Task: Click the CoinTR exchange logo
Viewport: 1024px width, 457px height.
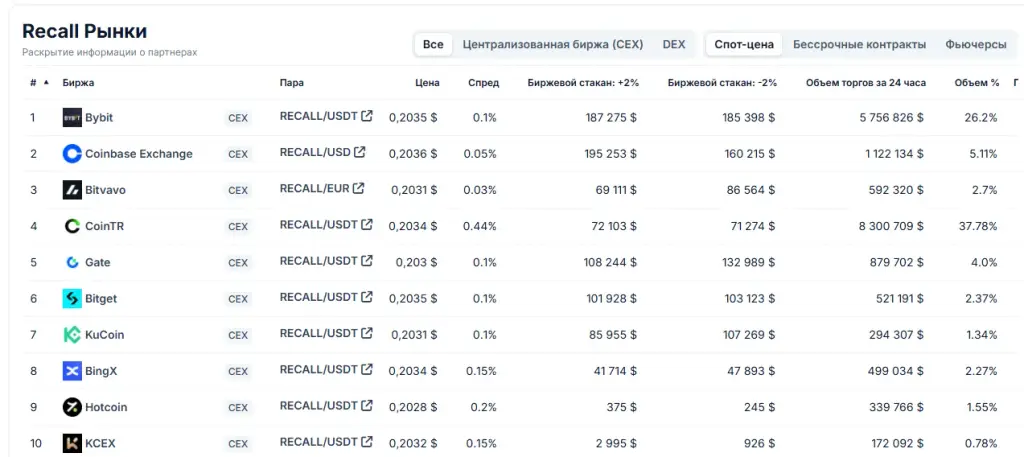Action: 72,227
